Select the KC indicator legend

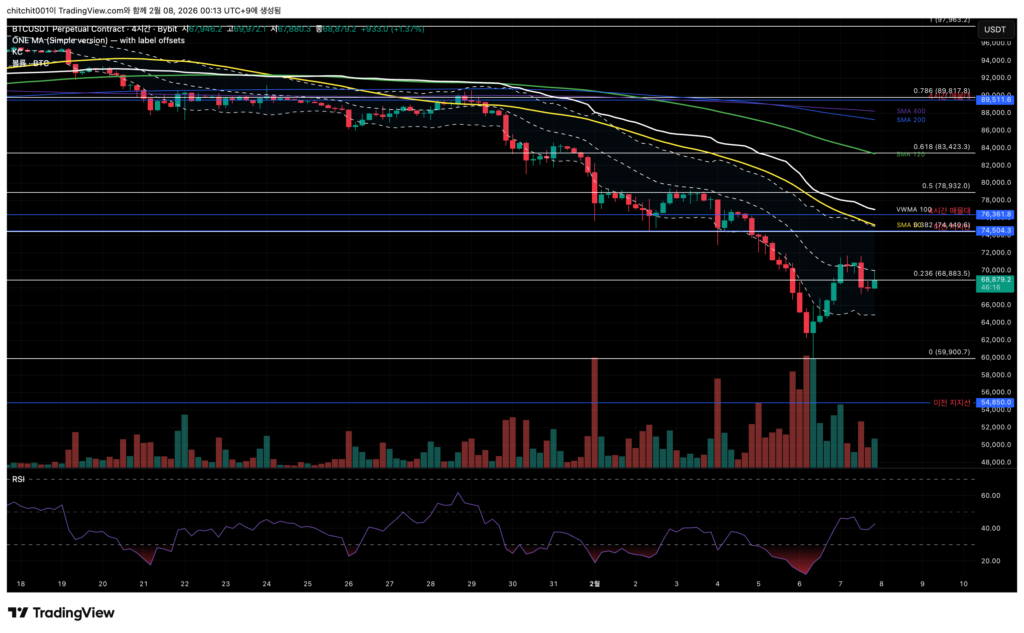pos(17,51)
